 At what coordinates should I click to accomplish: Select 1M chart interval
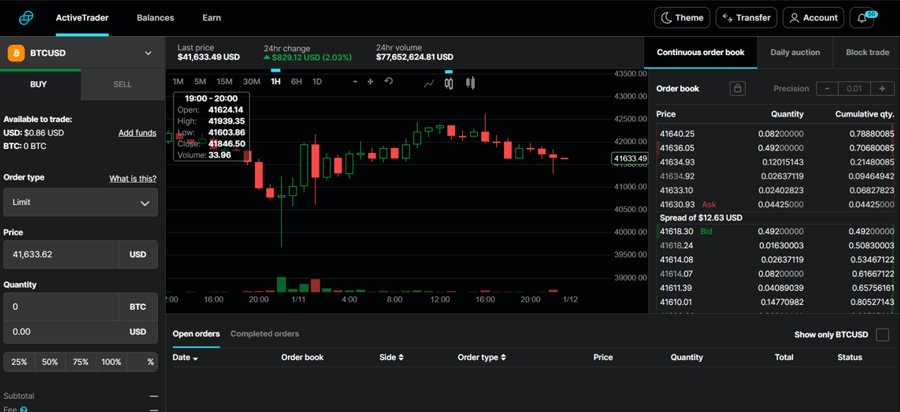178,81
